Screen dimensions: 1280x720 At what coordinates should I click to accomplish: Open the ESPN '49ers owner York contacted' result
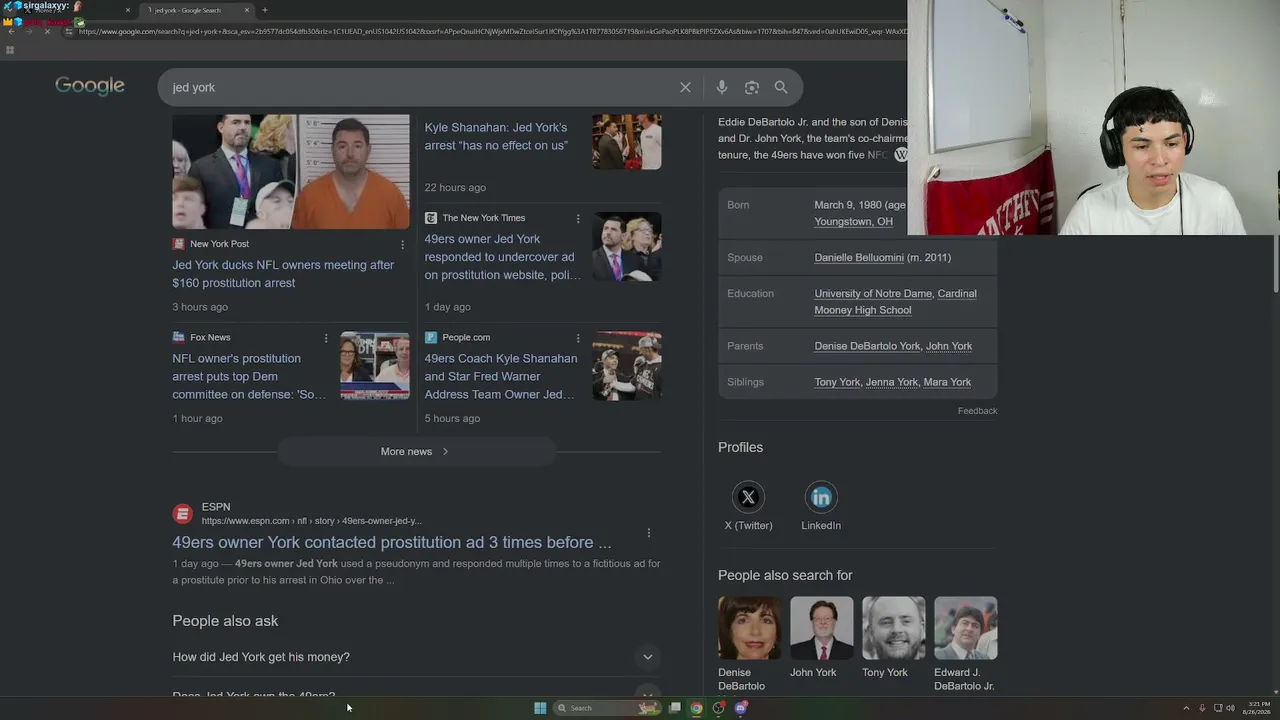(391, 542)
